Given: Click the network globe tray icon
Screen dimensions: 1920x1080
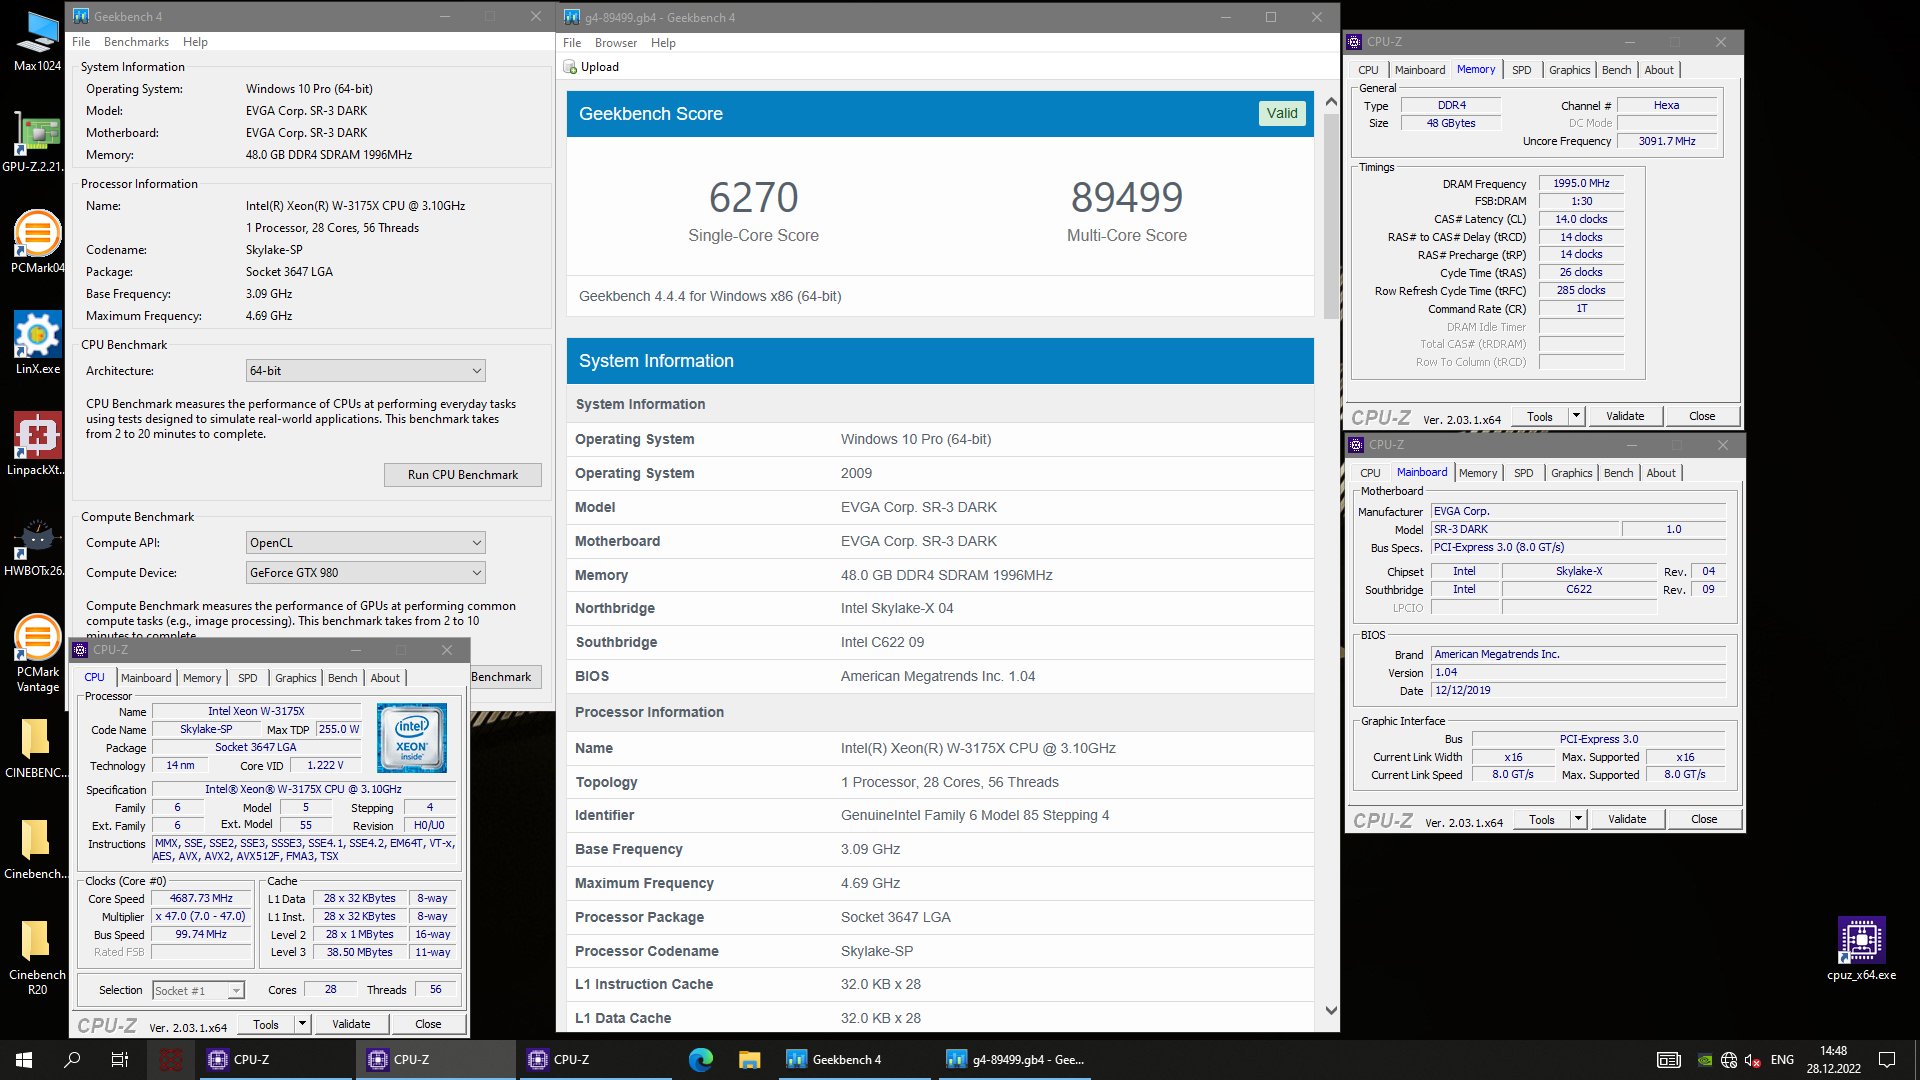Looking at the screenshot, I should coord(1729,1060).
